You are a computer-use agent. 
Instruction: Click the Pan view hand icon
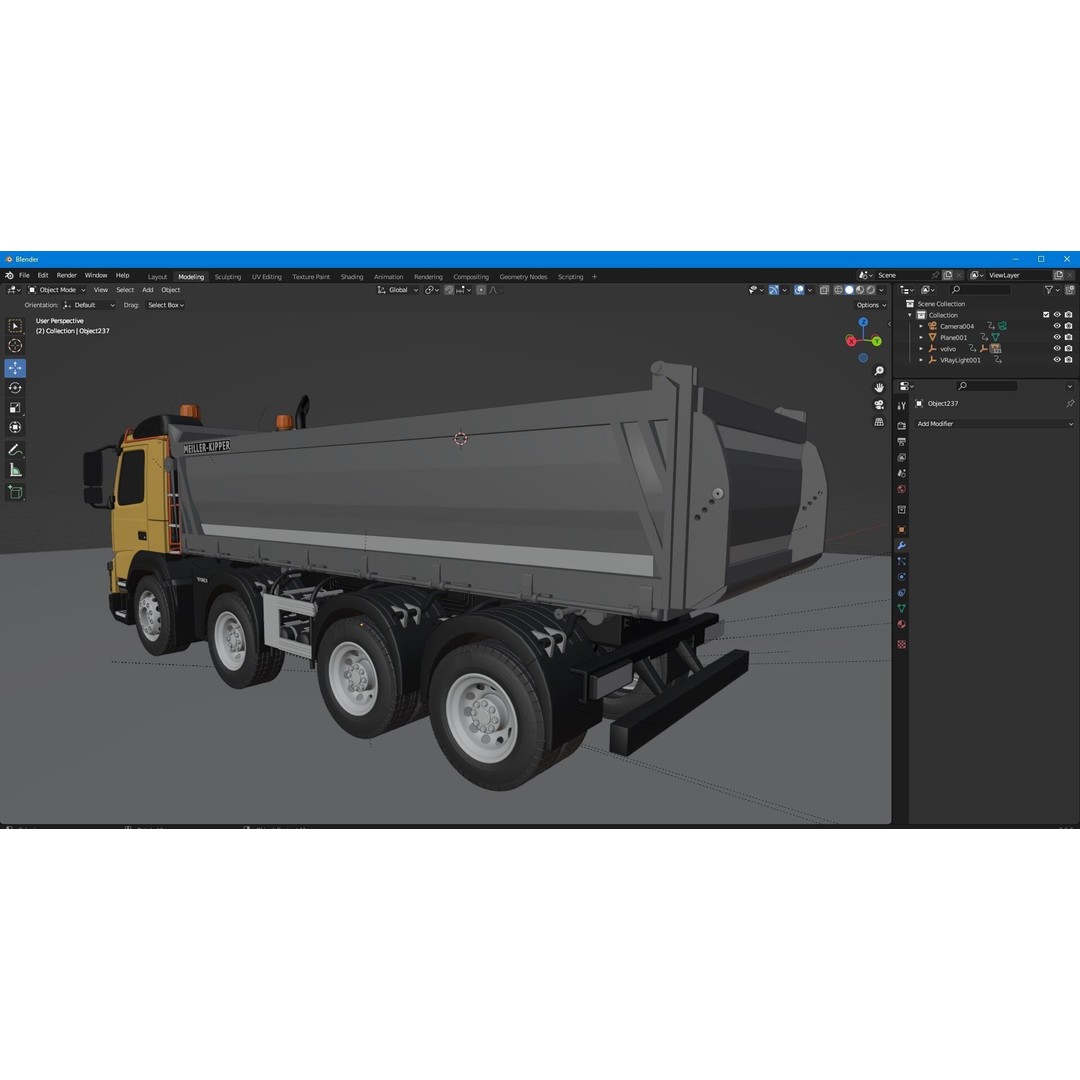[879, 388]
